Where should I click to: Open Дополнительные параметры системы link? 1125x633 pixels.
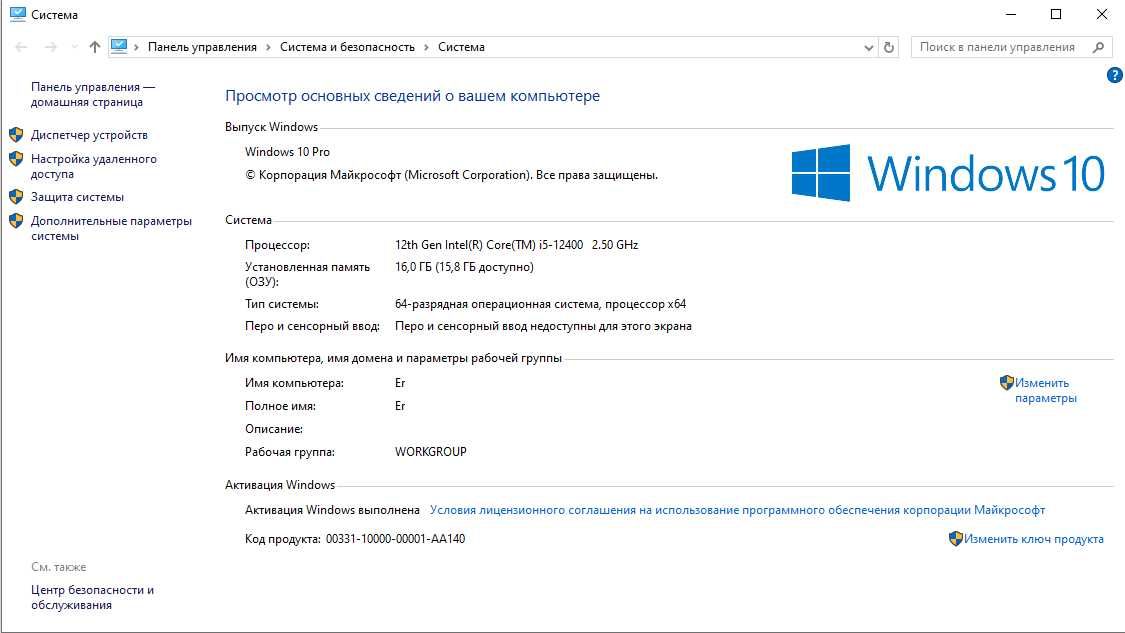111,228
